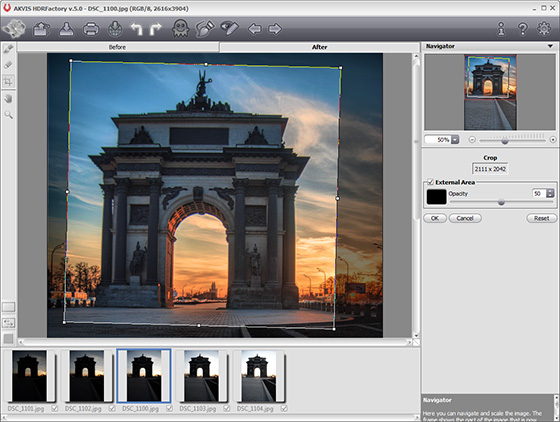
Task: Switch to the After tab
Action: [x=319, y=47]
